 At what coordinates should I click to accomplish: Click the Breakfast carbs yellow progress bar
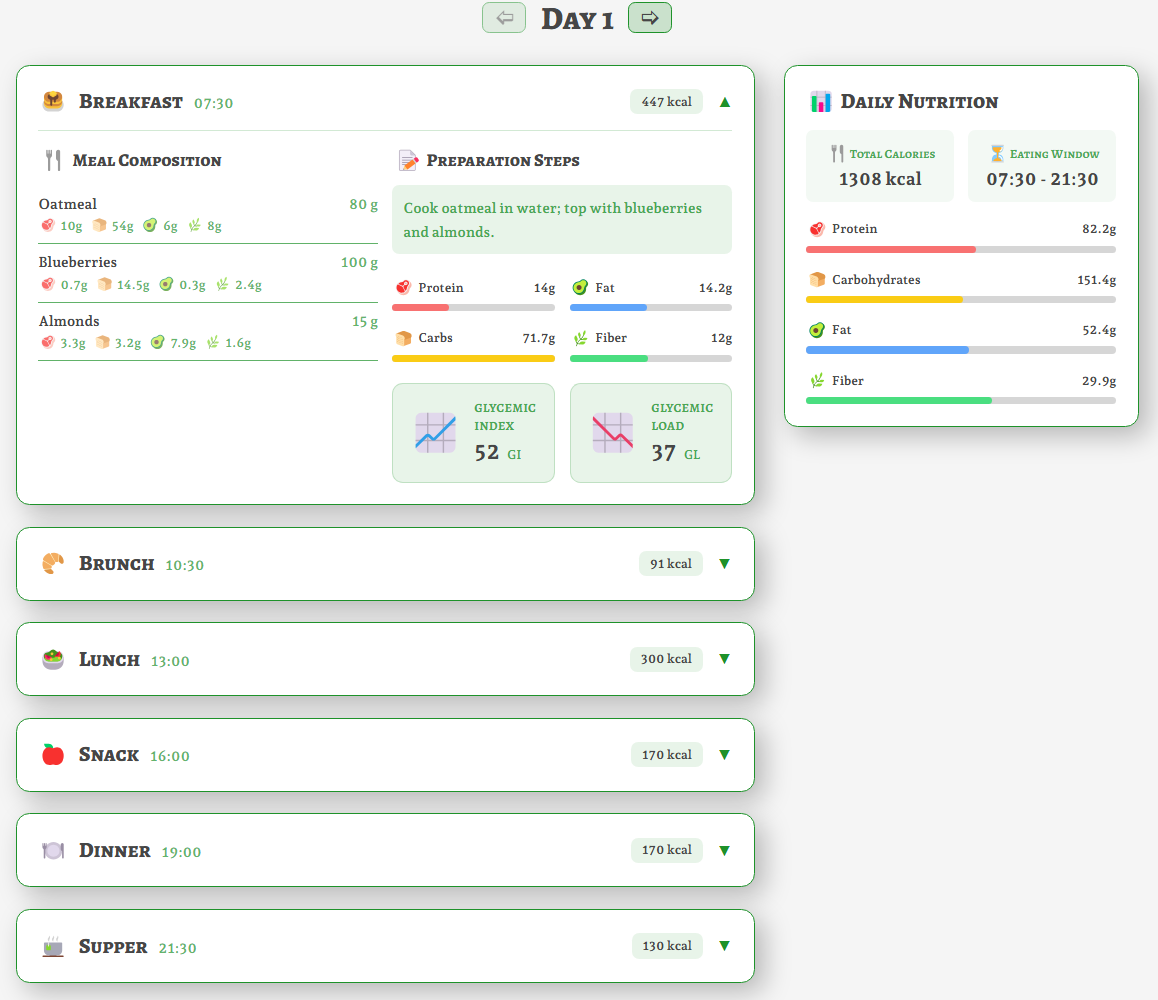[x=473, y=358]
